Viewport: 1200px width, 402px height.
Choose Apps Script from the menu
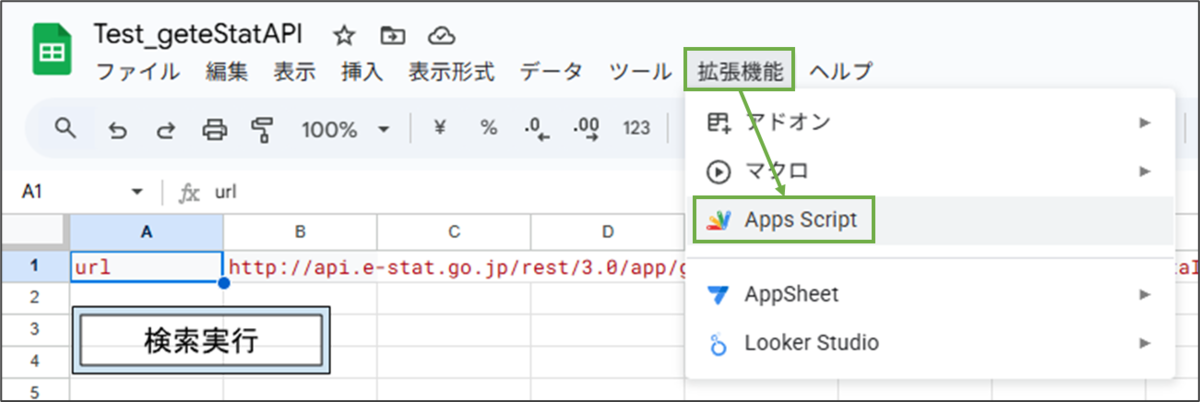coord(930,220)
